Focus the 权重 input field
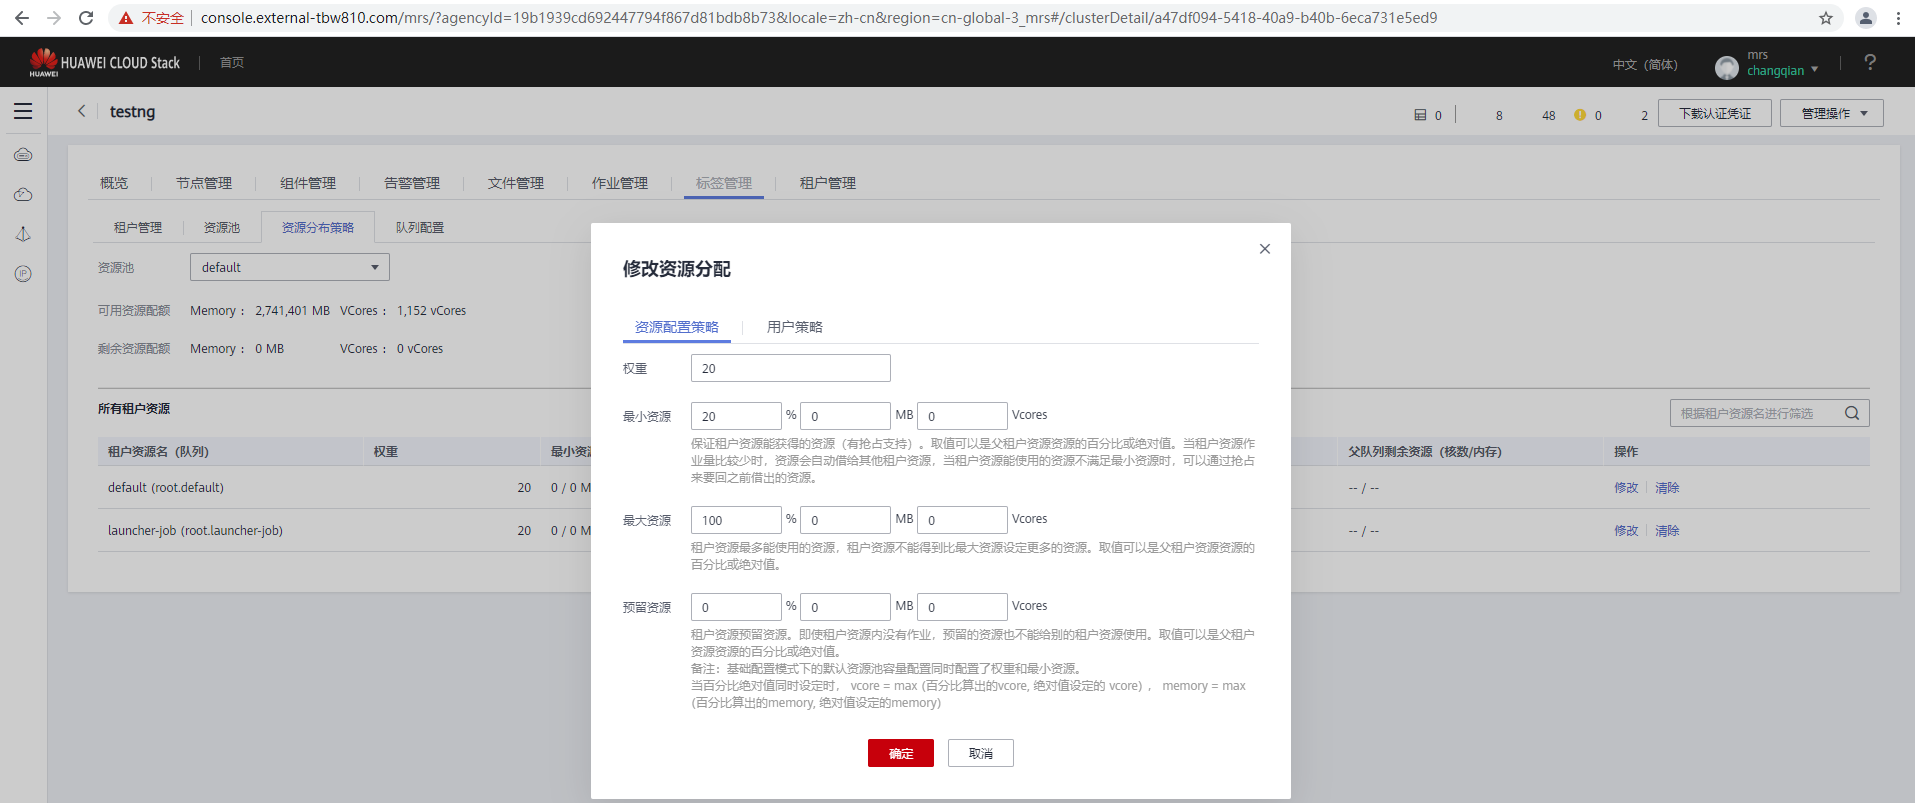This screenshot has width=1915, height=803. pyautogui.click(x=791, y=368)
